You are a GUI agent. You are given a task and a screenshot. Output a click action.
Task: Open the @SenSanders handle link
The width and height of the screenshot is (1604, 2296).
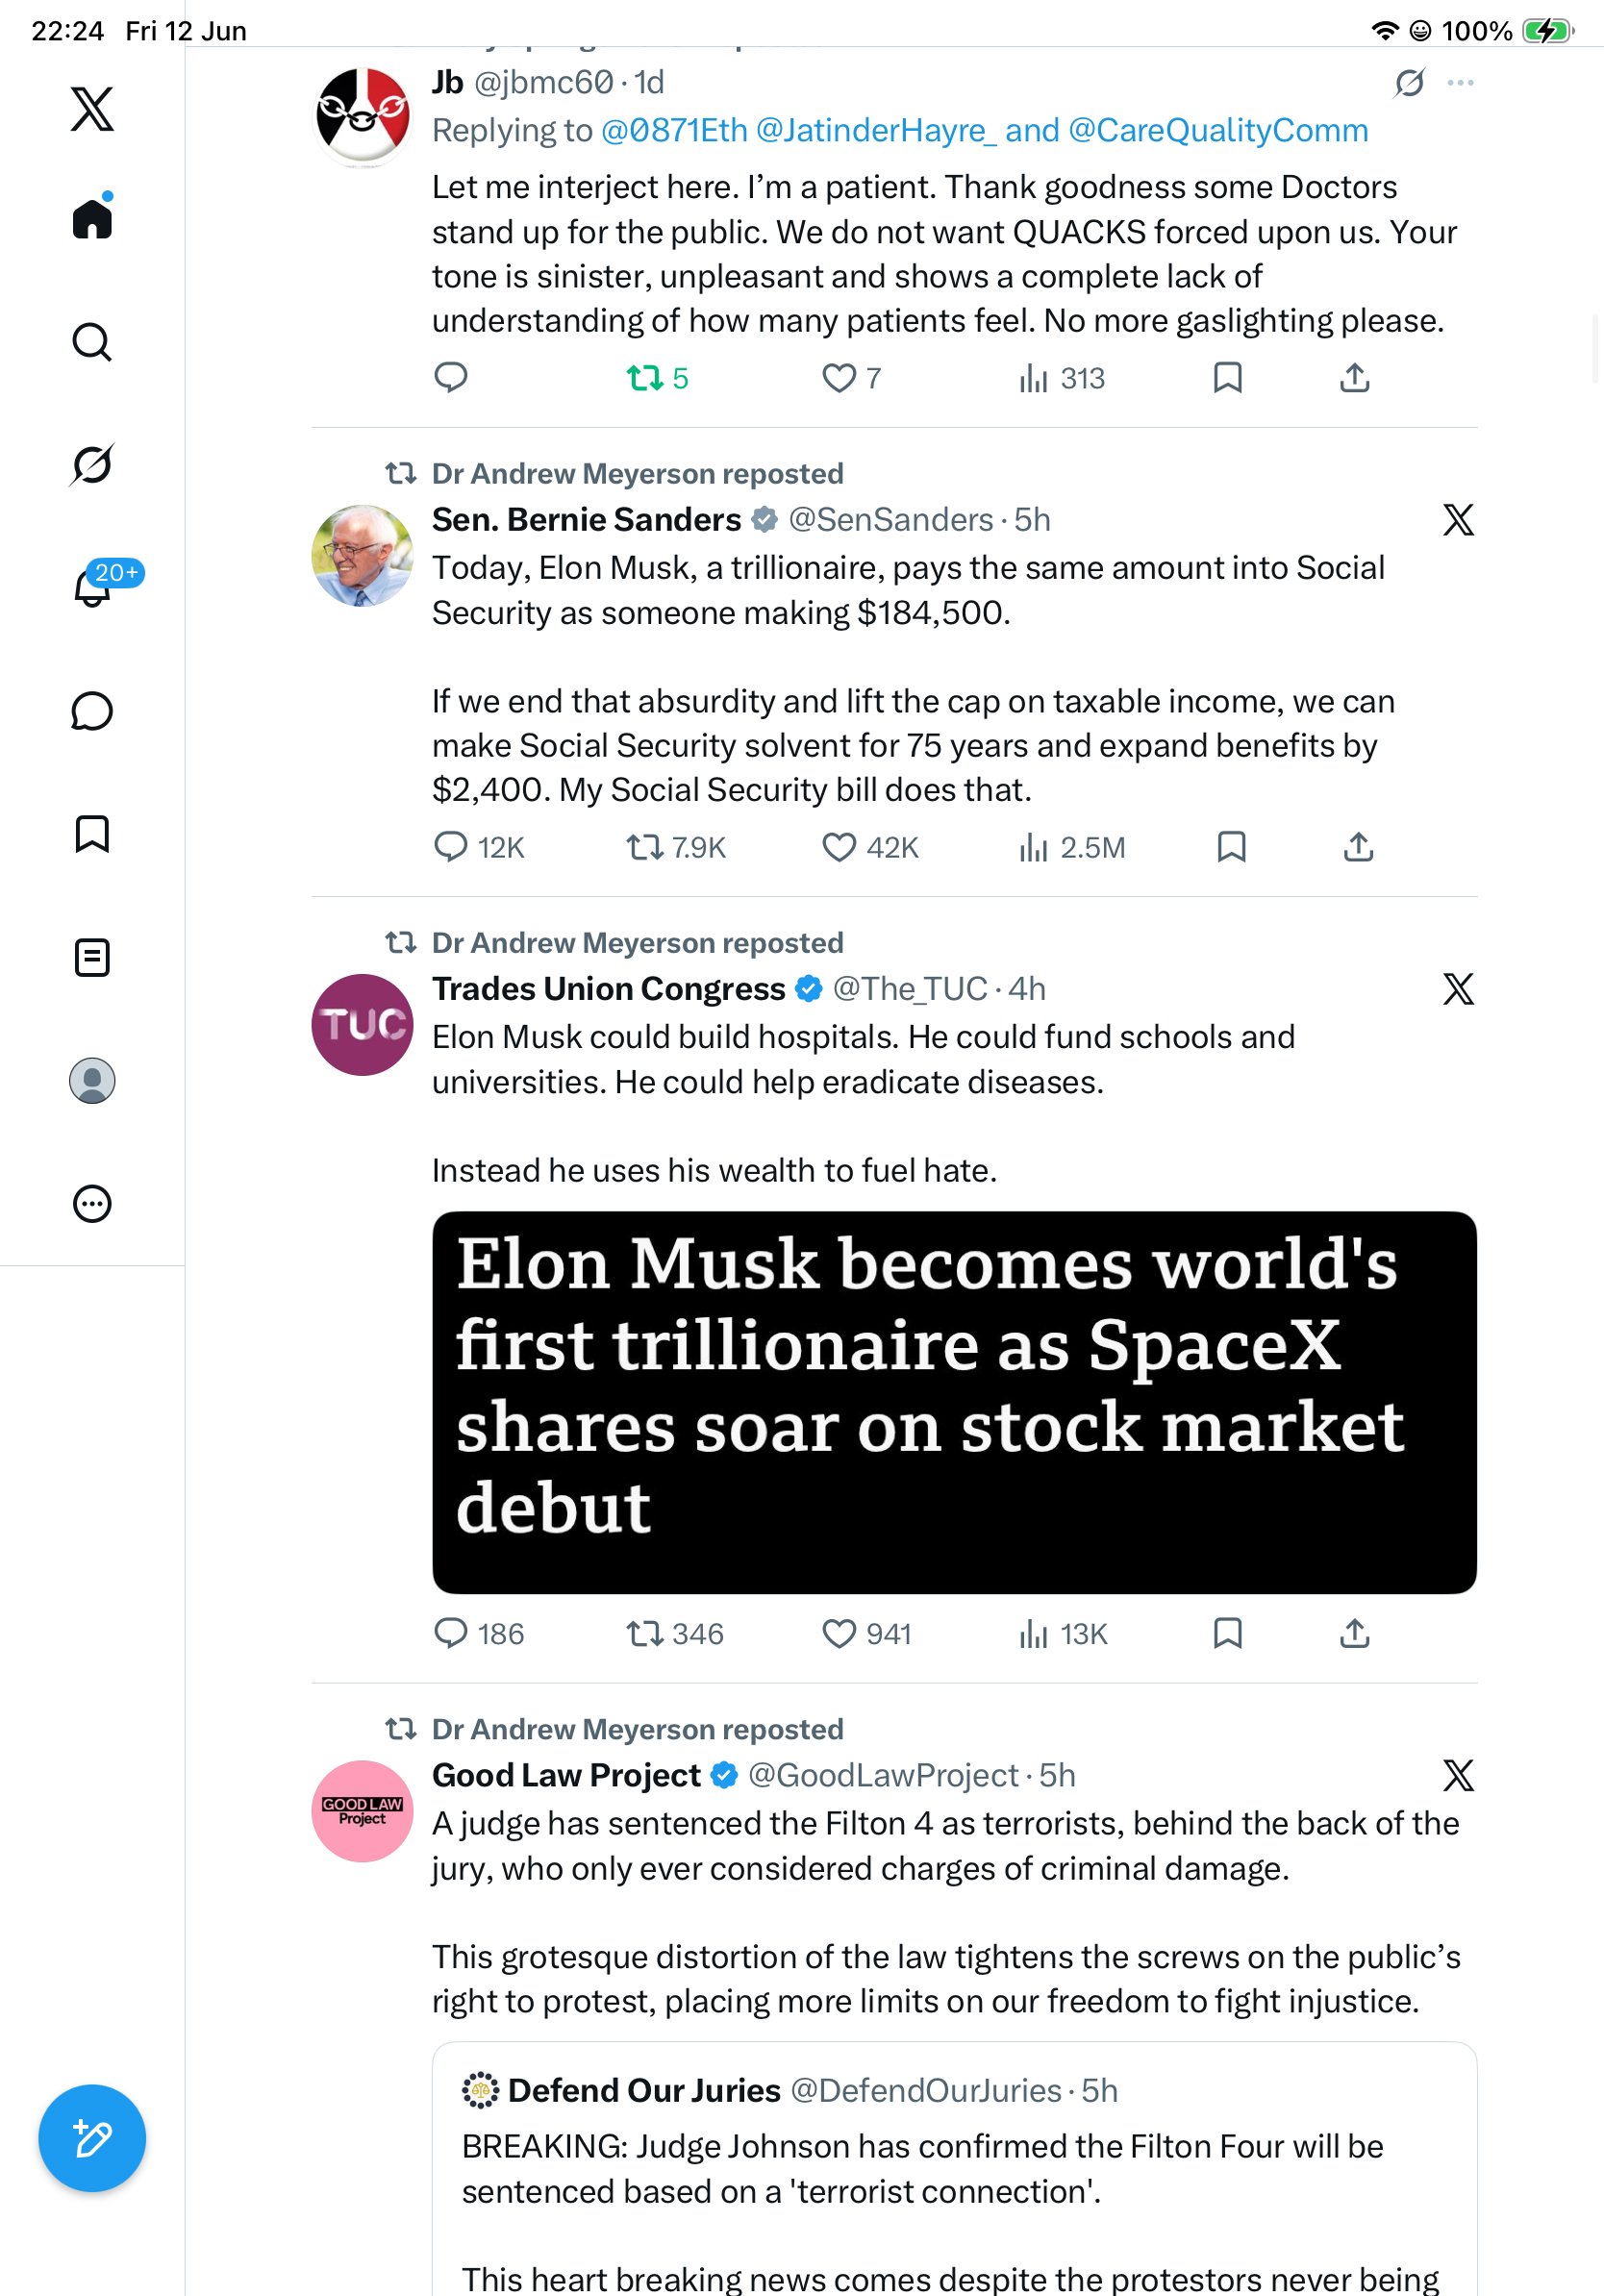point(891,520)
